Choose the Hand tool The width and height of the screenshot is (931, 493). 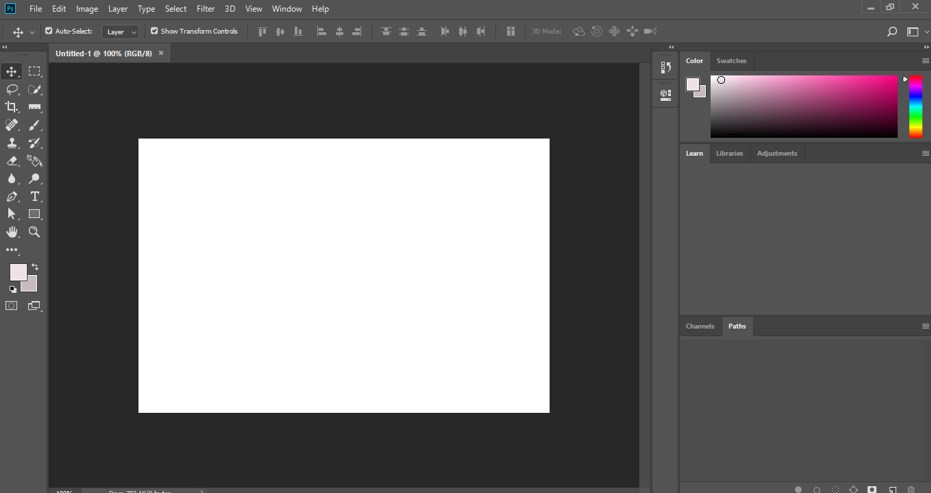tap(12, 232)
